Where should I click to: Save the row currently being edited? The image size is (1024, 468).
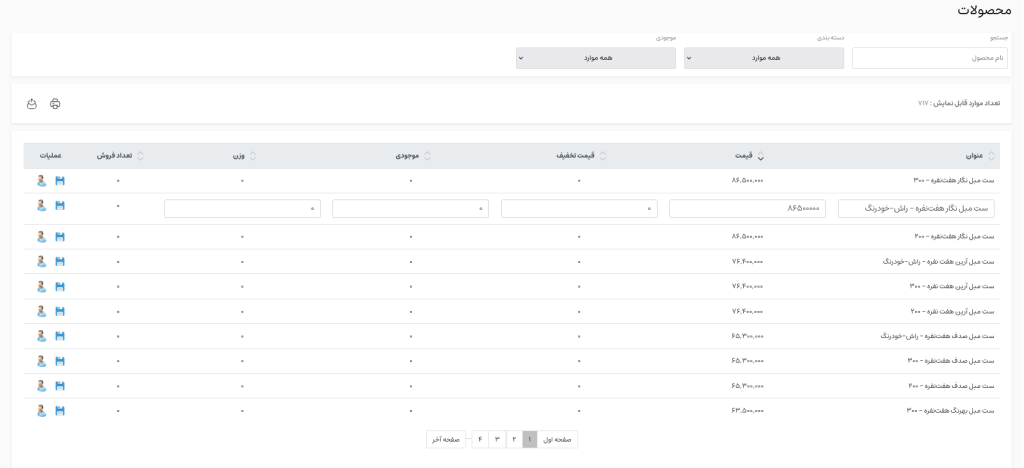click(60, 206)
